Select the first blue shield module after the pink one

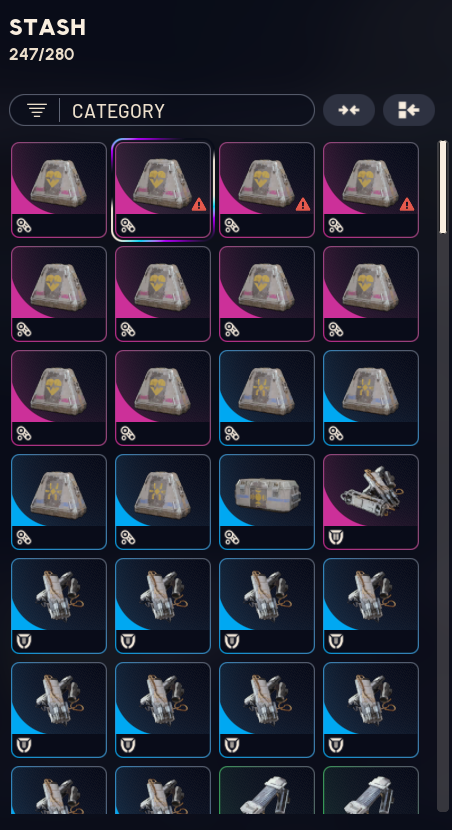[59, 606]
